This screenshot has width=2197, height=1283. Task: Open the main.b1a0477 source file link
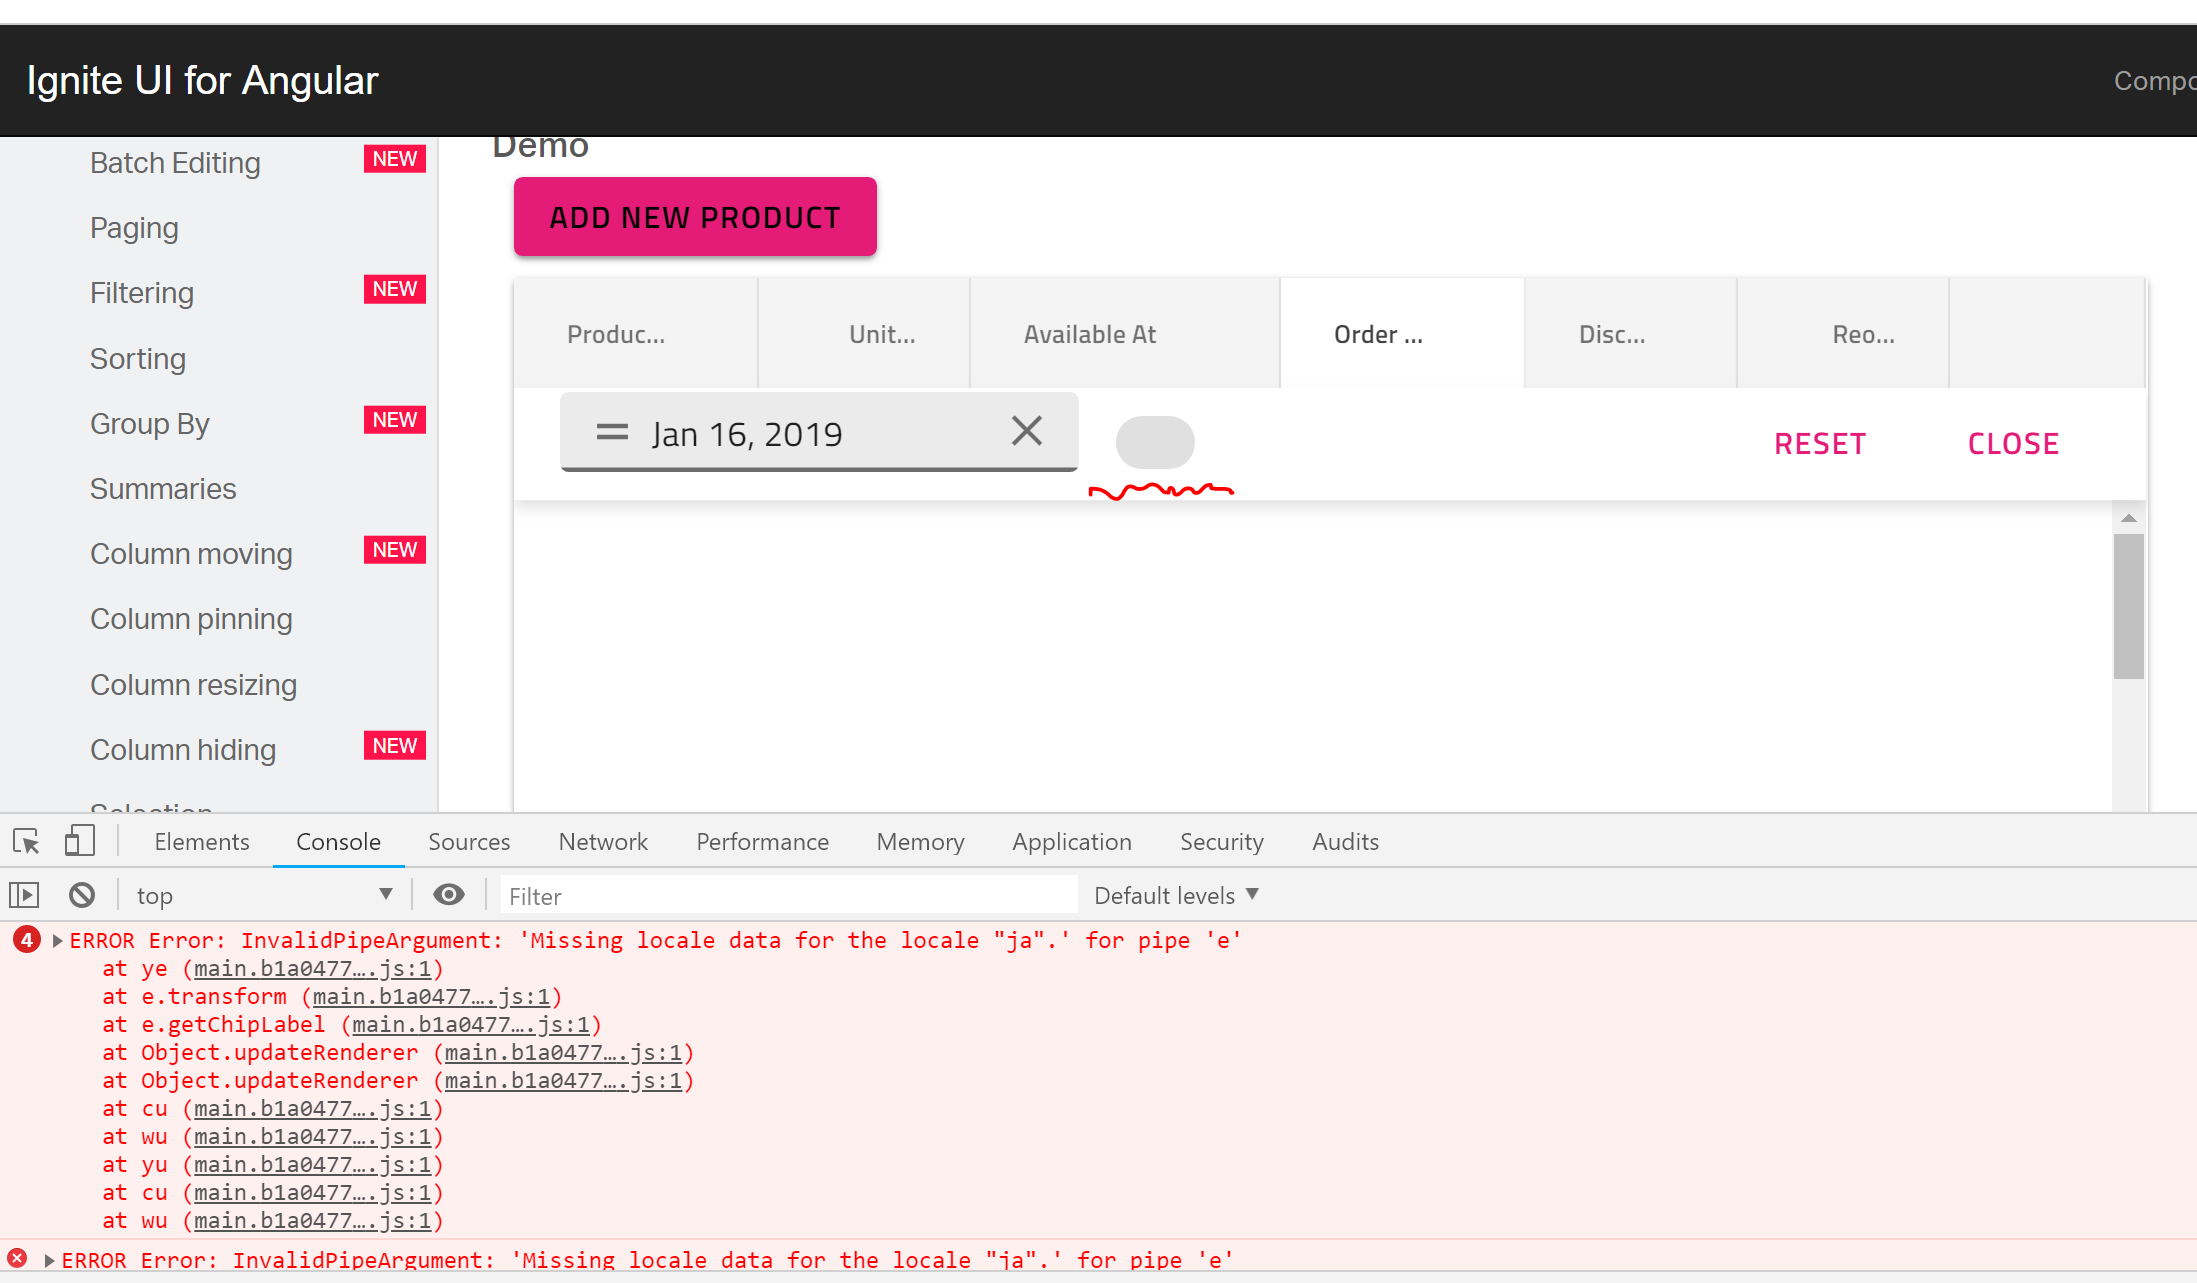[313, 968]
